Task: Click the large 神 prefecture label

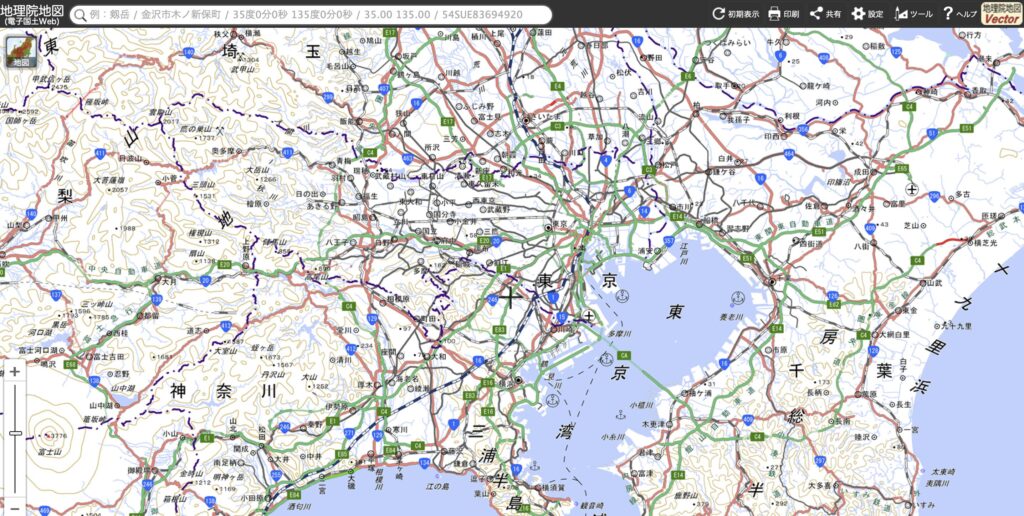Action: tap(177, 390)
